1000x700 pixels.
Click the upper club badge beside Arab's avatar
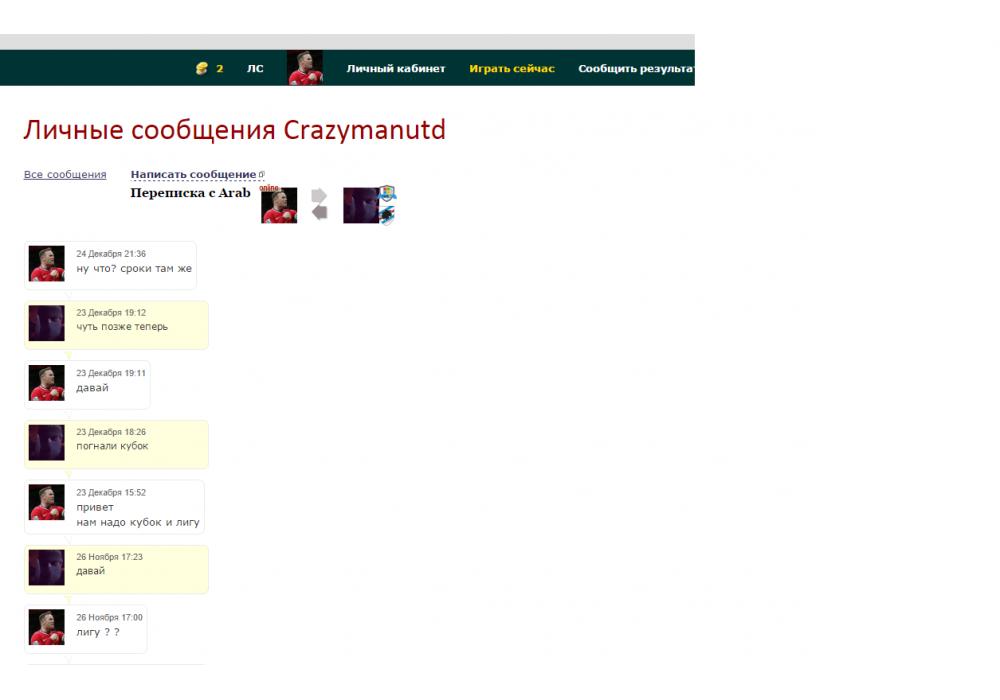(387, 193)
